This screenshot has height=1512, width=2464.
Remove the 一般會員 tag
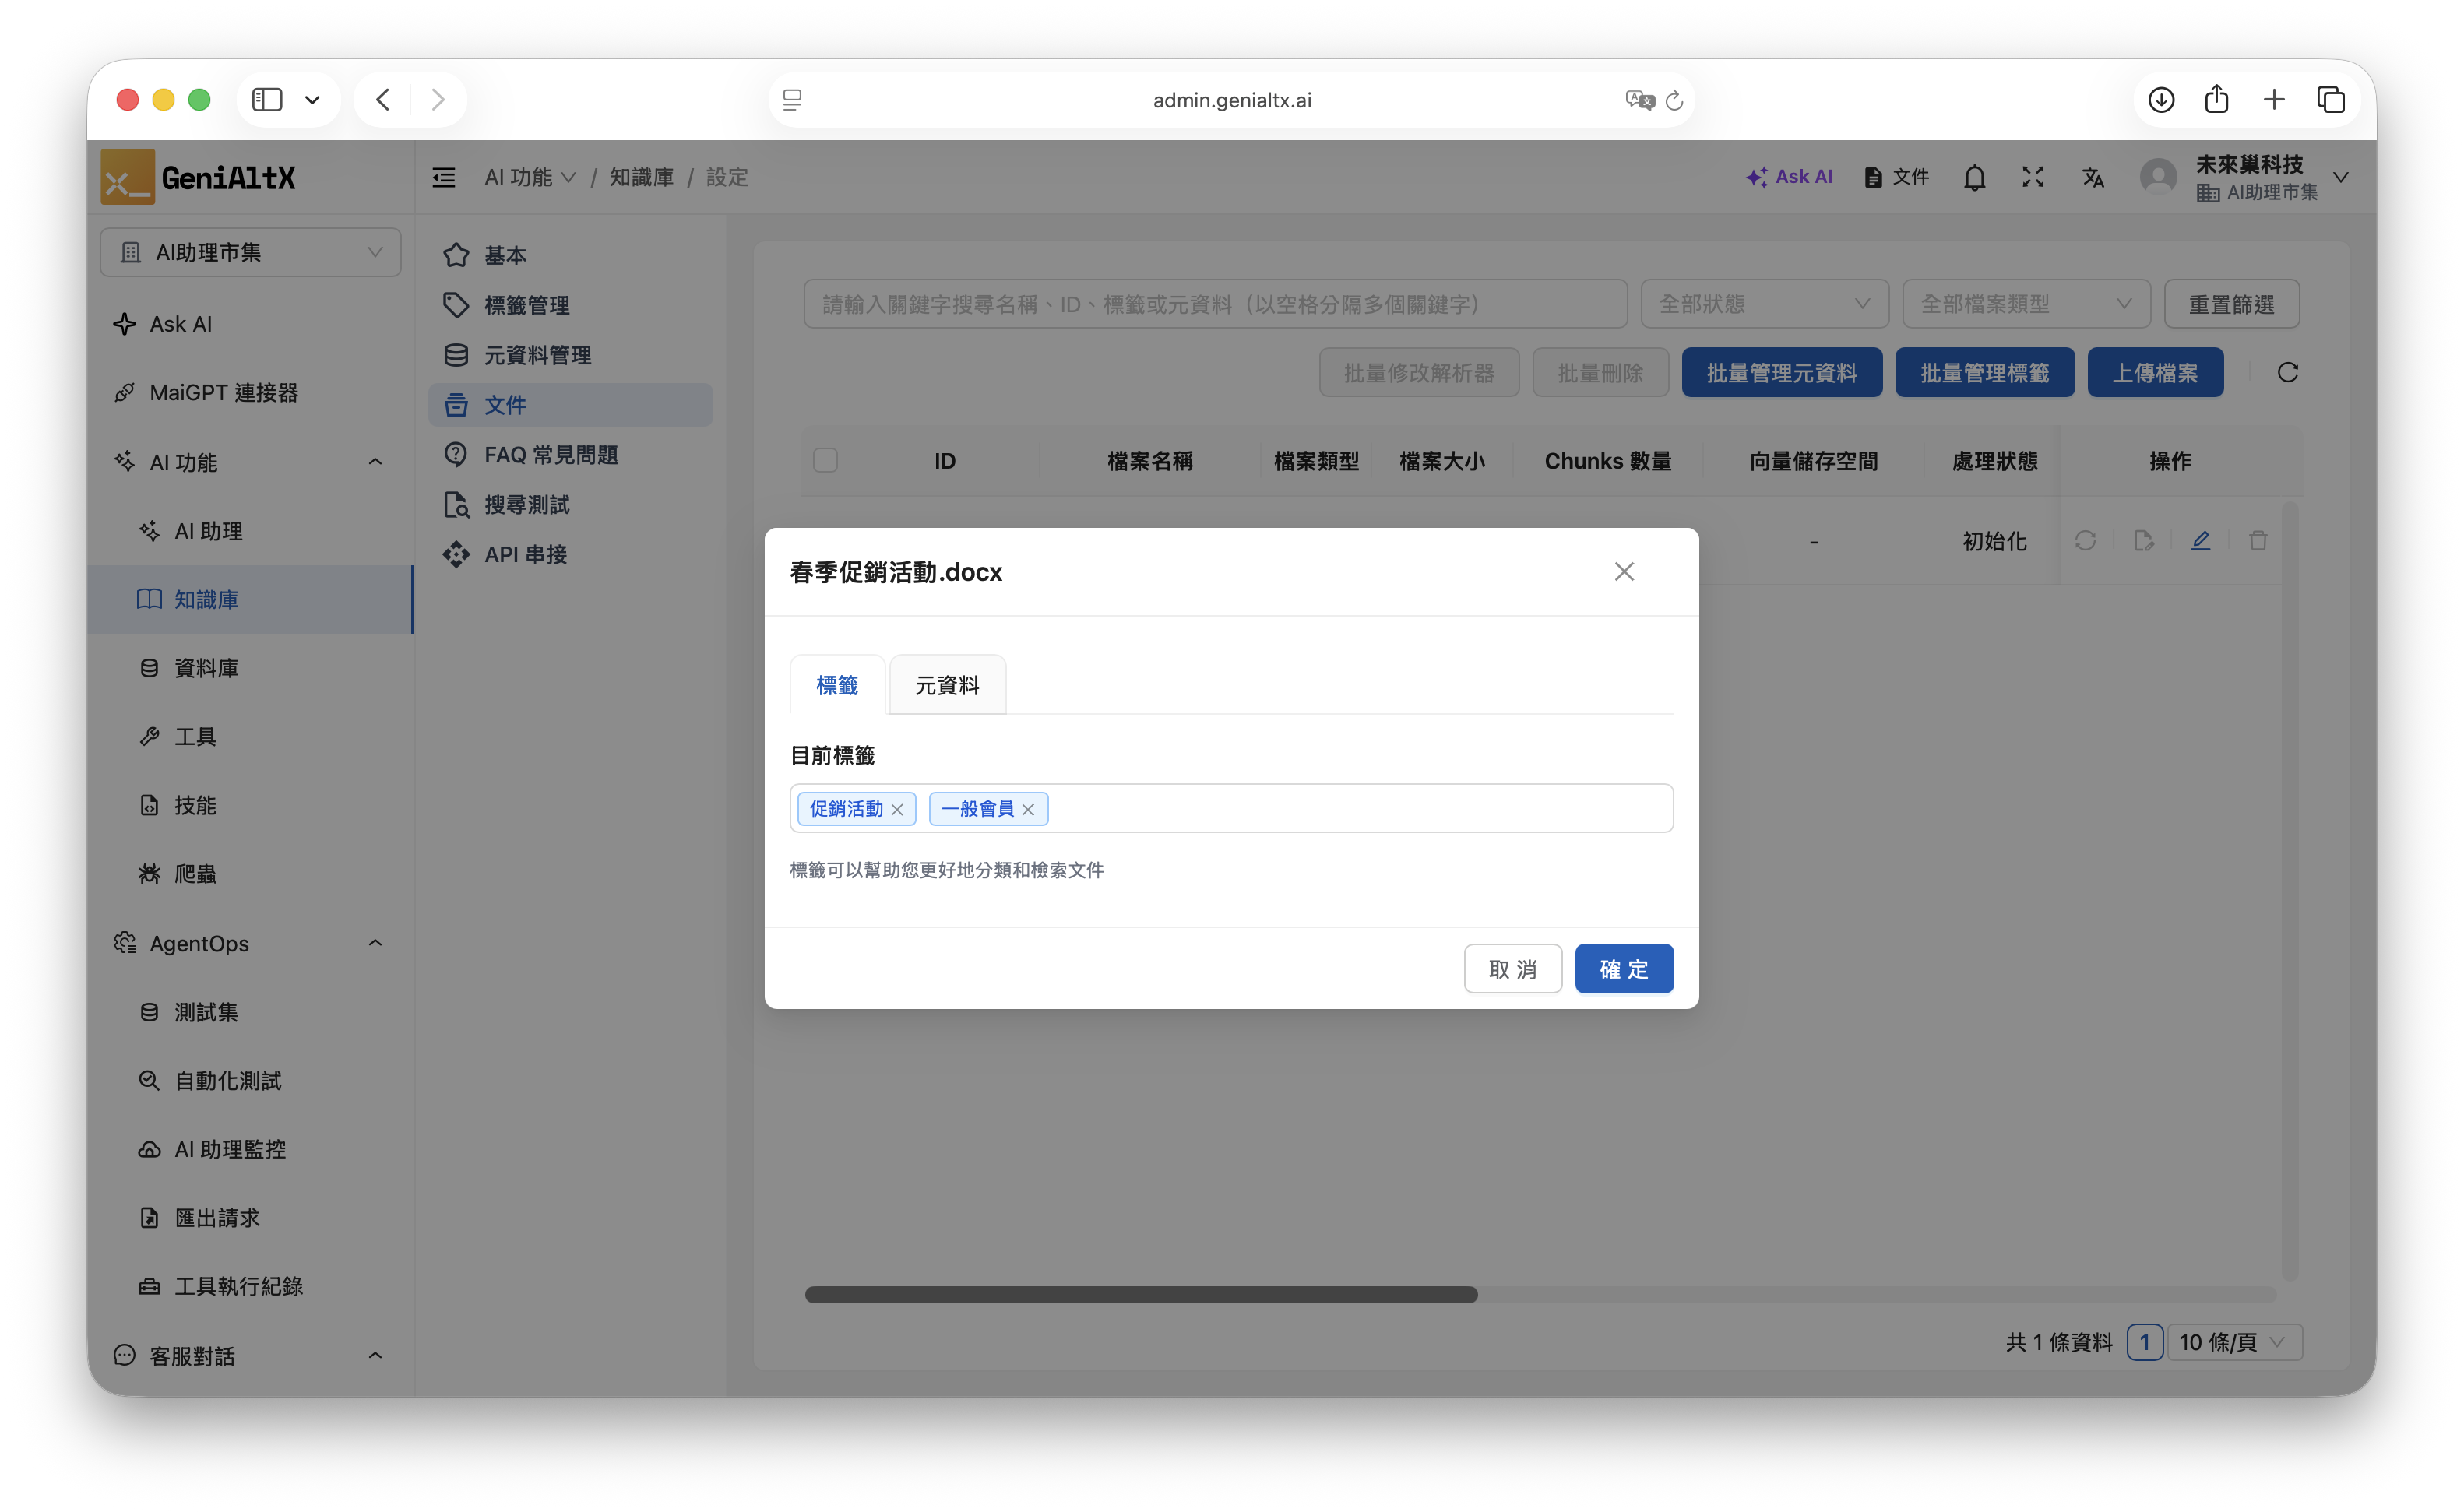click(1028, 810)
